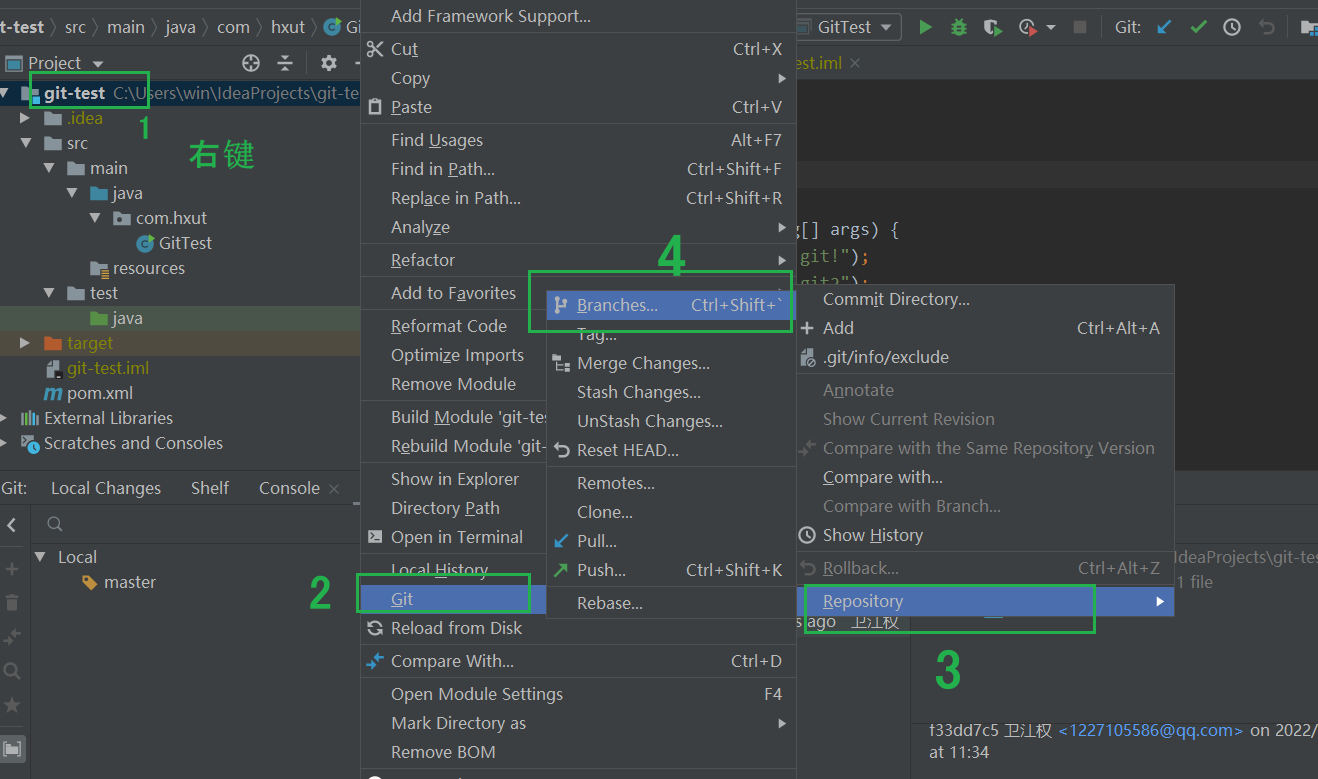Viewport: 1318px width, 779px height.
Task: Select Branches... in Git submenu
Action: pyautogui.click(x=671, y=305)
